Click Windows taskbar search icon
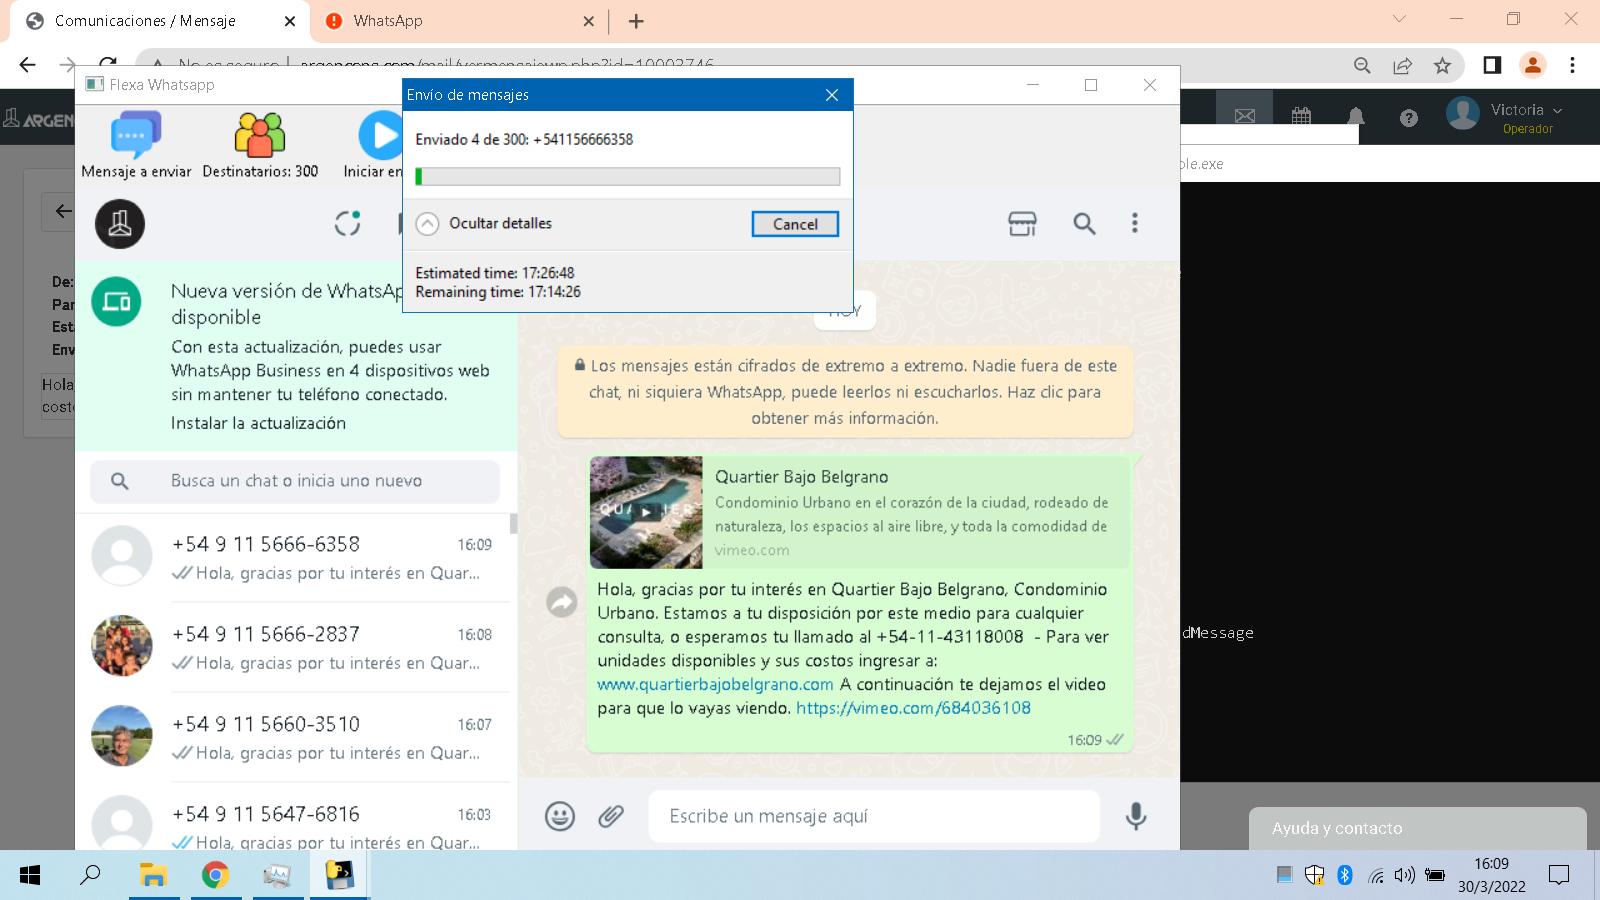 tap(90, 875)
